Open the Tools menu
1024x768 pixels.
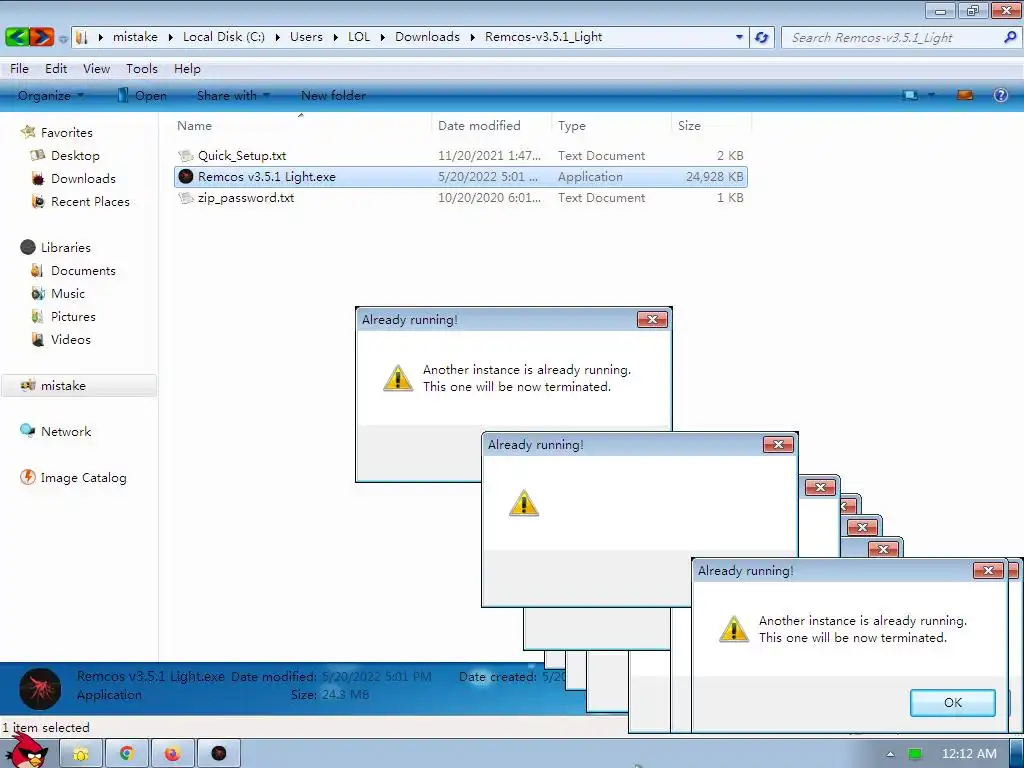(142, 69)
